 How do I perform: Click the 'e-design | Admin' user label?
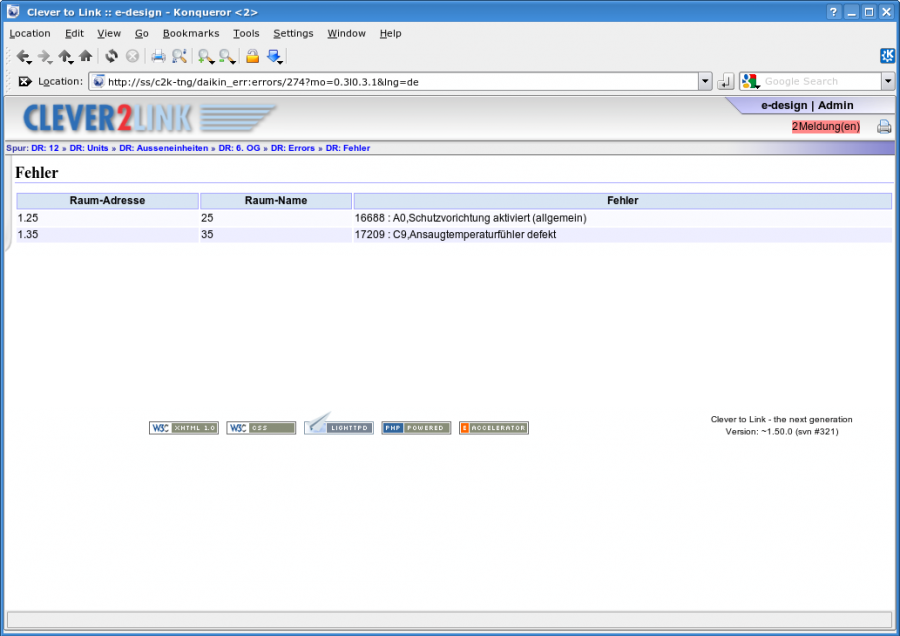click(x=807, y=105)
